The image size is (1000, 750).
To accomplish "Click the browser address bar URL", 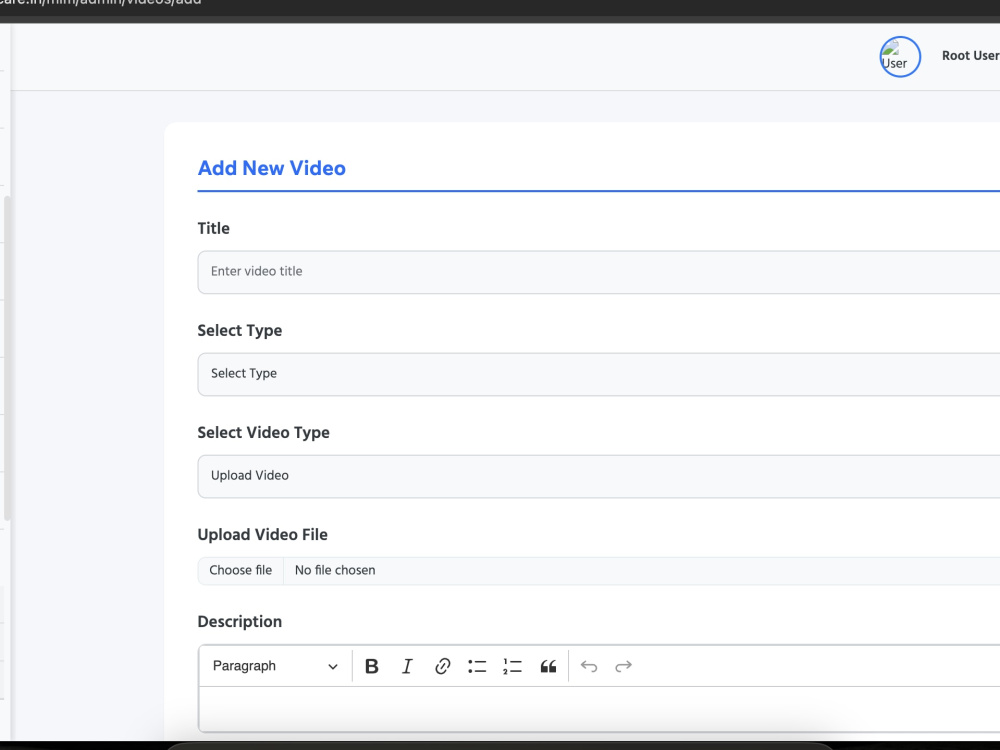I will (x=101, y=3).
